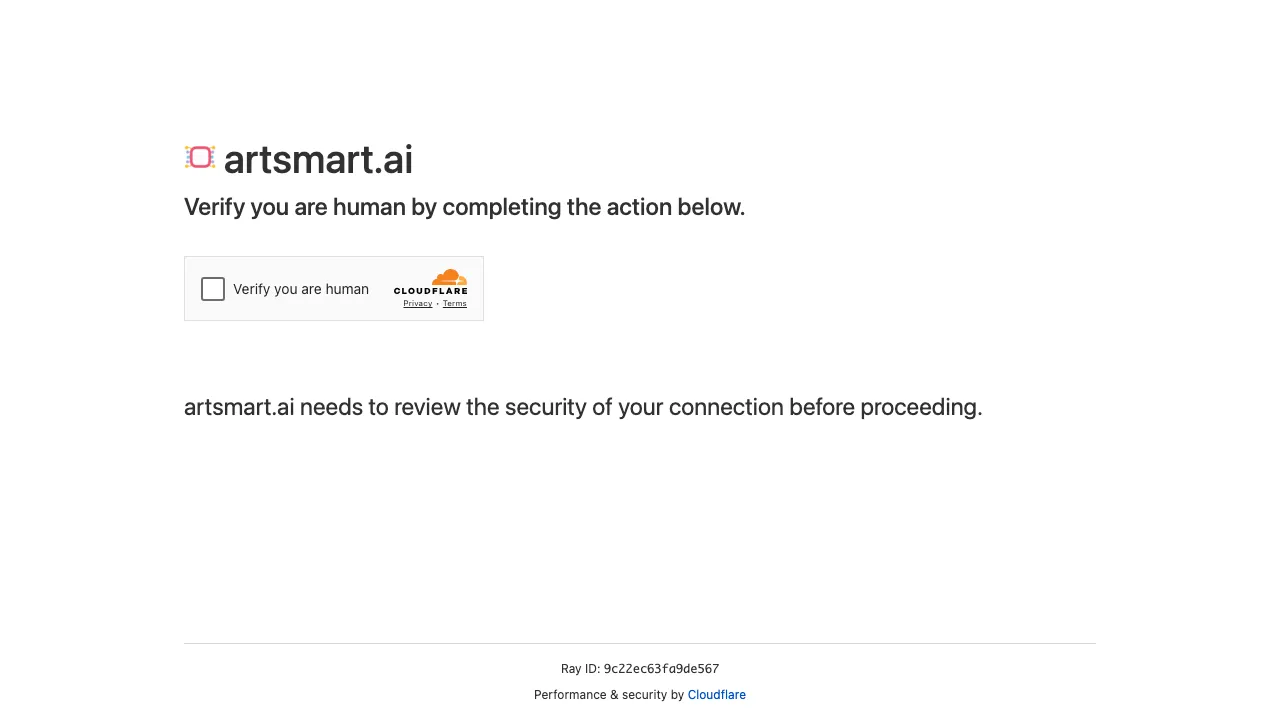The image size is (1280, 720).
Task: Click the Verify you are human label
Action: tap(300, 289)
